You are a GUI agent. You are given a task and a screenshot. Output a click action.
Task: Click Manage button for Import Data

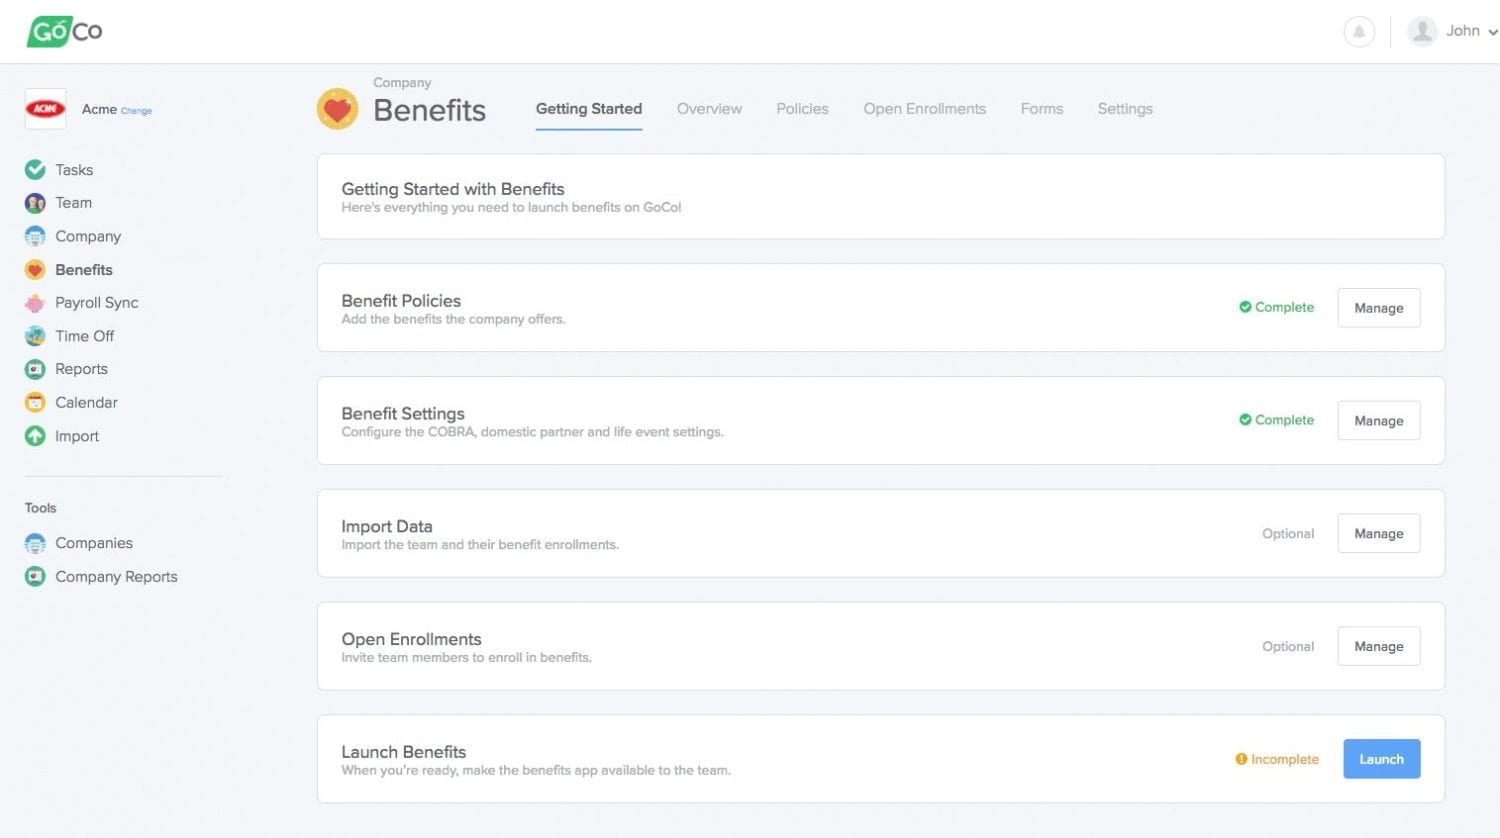(1378, 534)
